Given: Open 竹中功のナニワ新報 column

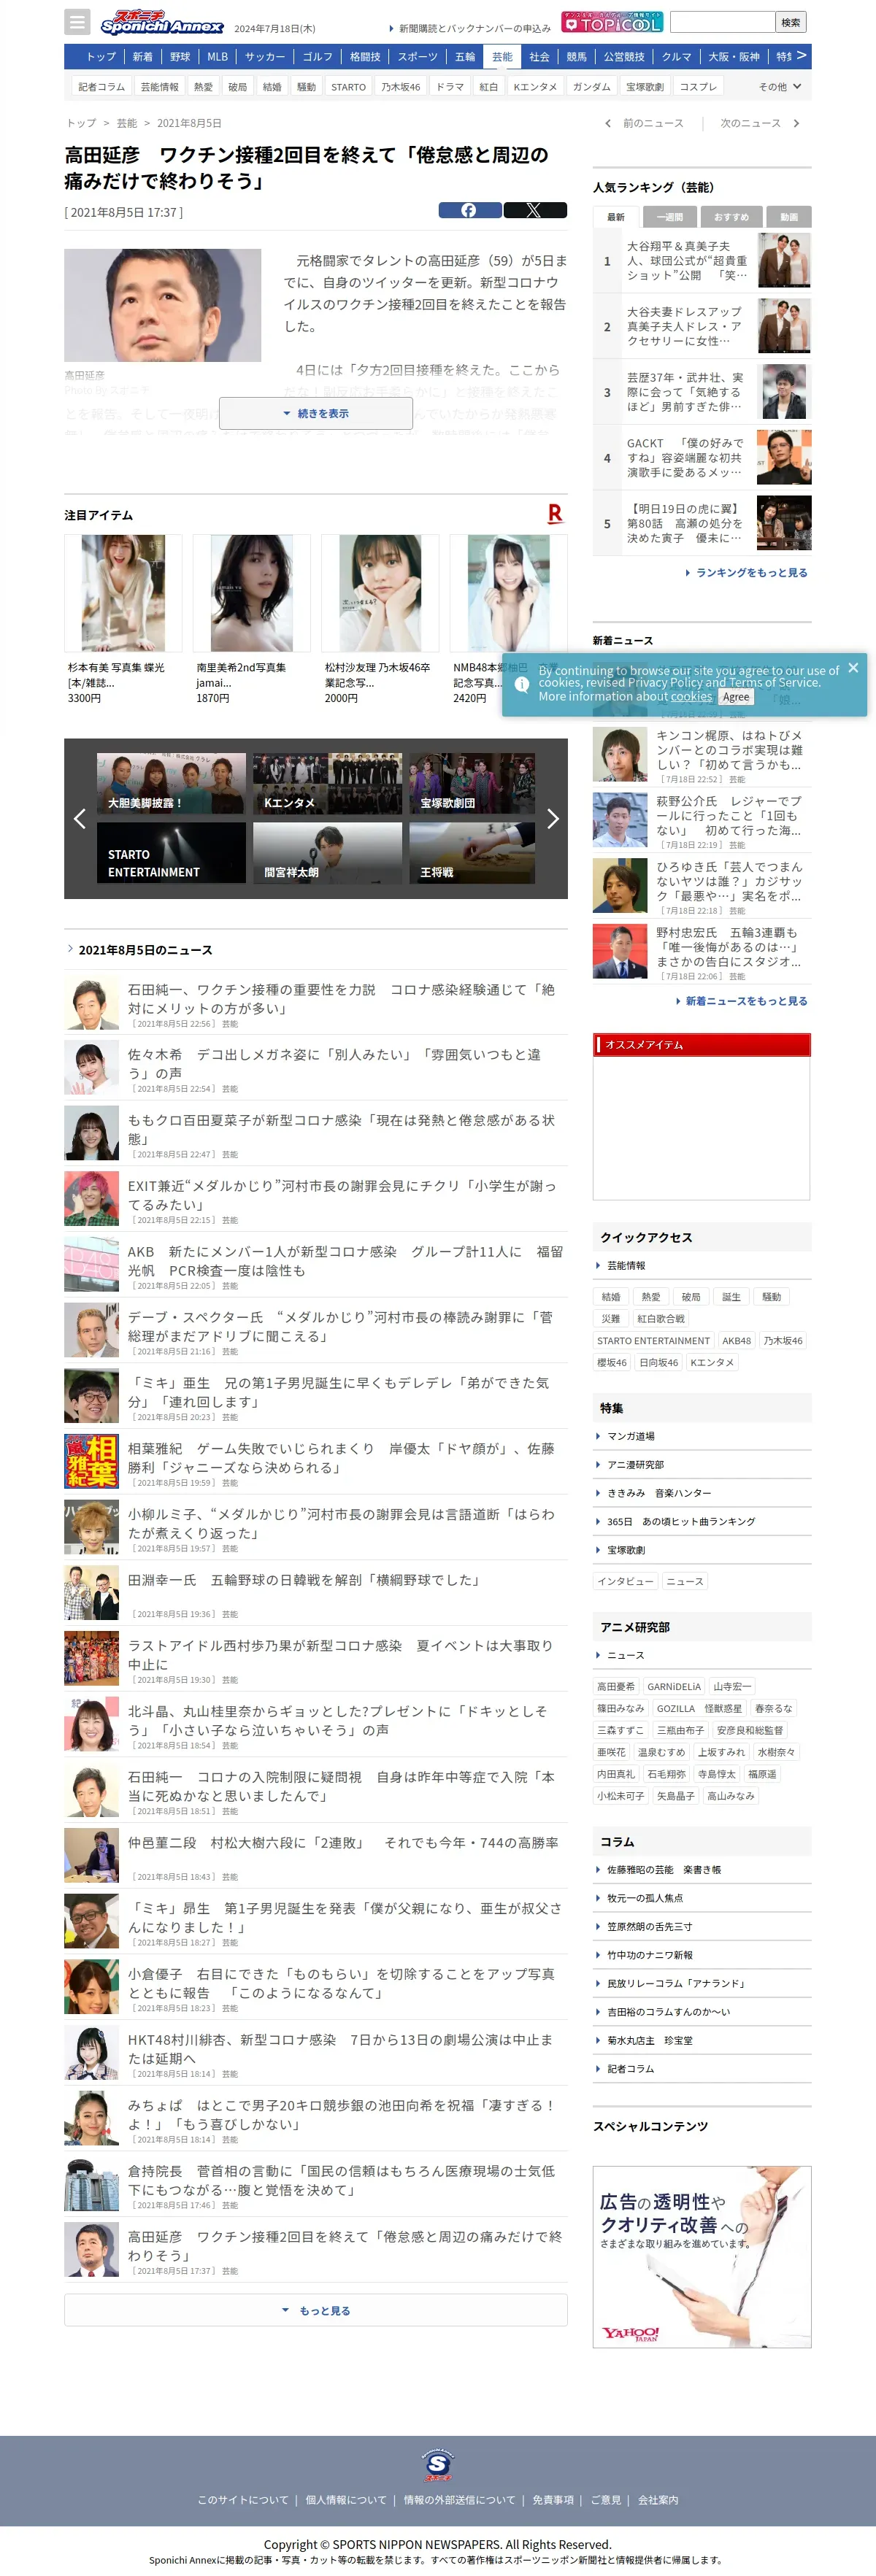Looking at the screenshot, I should coord(649,1955).
